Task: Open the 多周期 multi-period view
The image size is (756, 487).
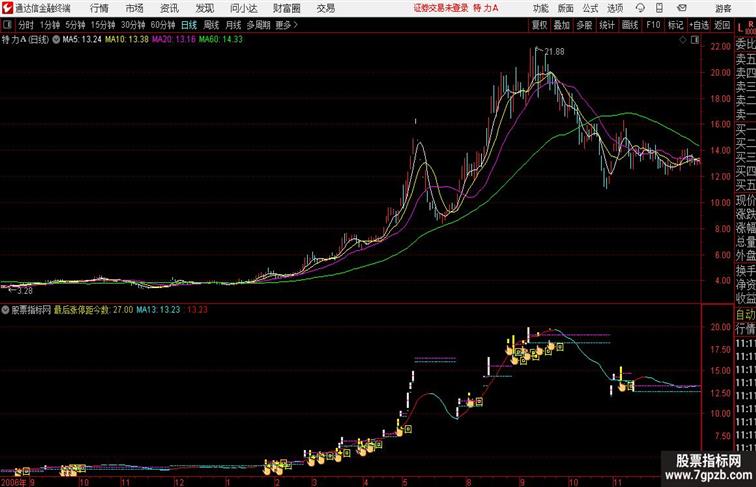Action: (x=258, y=25)
